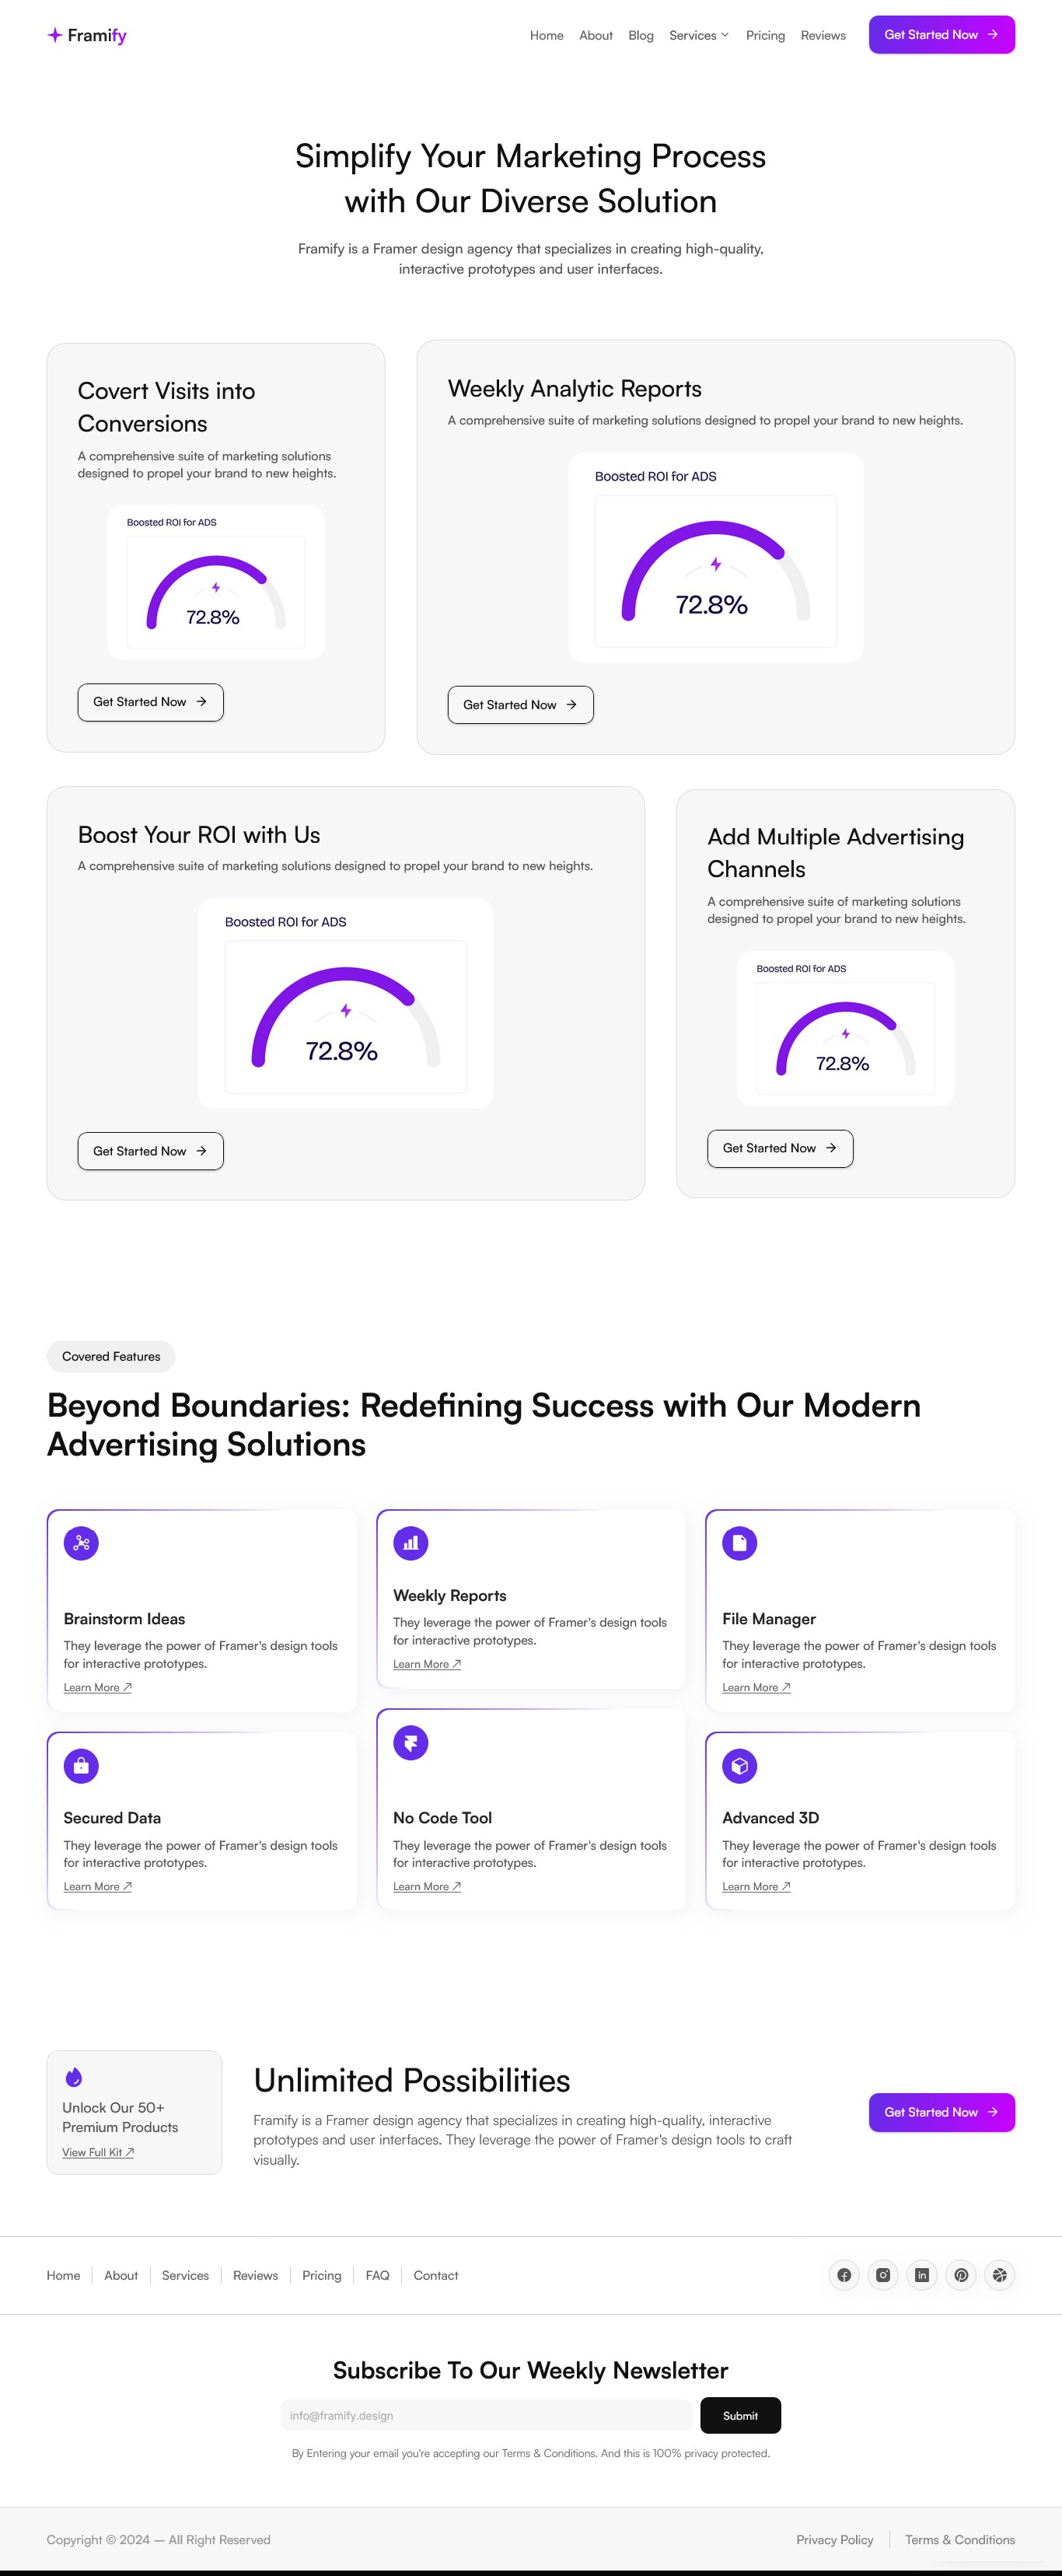Screen dimensions: 1062x2576
Task: Submit the newsletter subscription form
Action: click(x=740, y=2415)
